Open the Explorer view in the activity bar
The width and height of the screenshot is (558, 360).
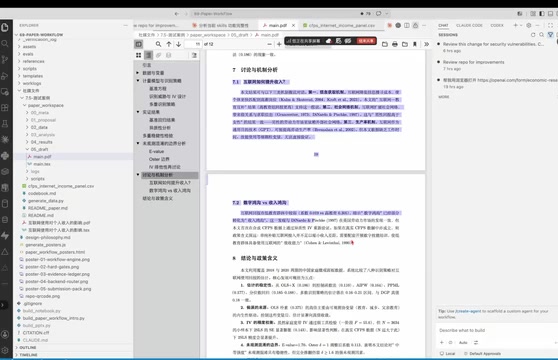pos(5,27)
